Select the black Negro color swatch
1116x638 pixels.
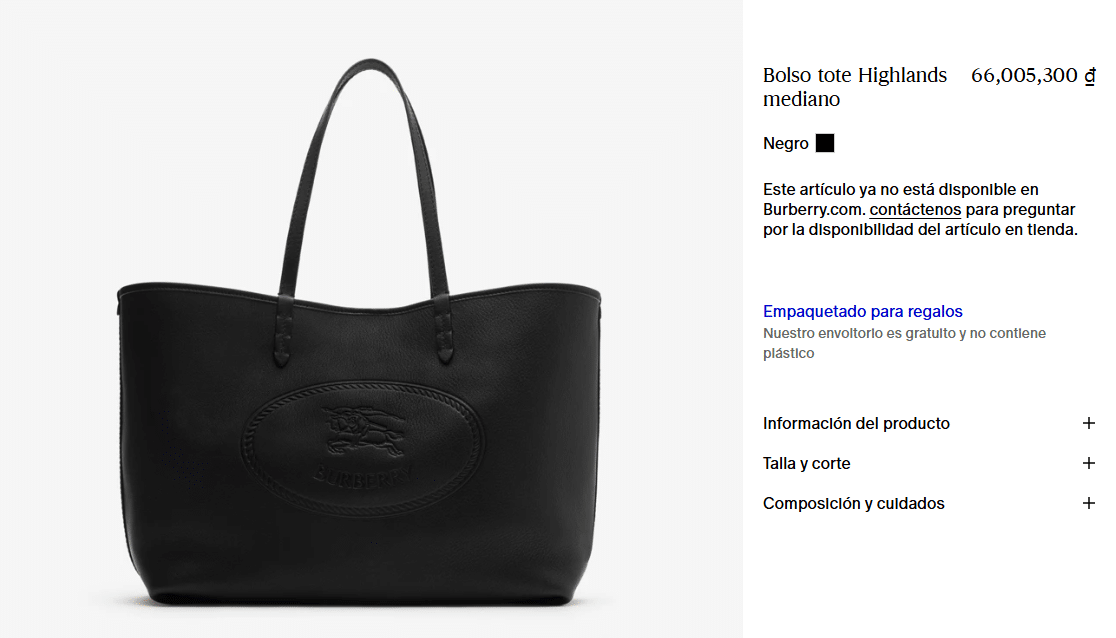click(x=824, y=143)
